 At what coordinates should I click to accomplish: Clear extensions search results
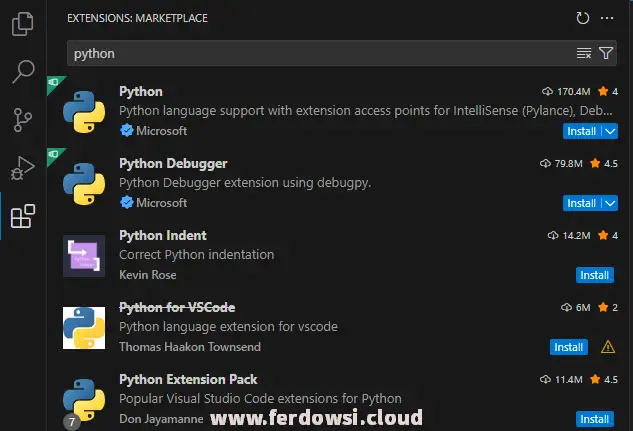tap(584, 53)
